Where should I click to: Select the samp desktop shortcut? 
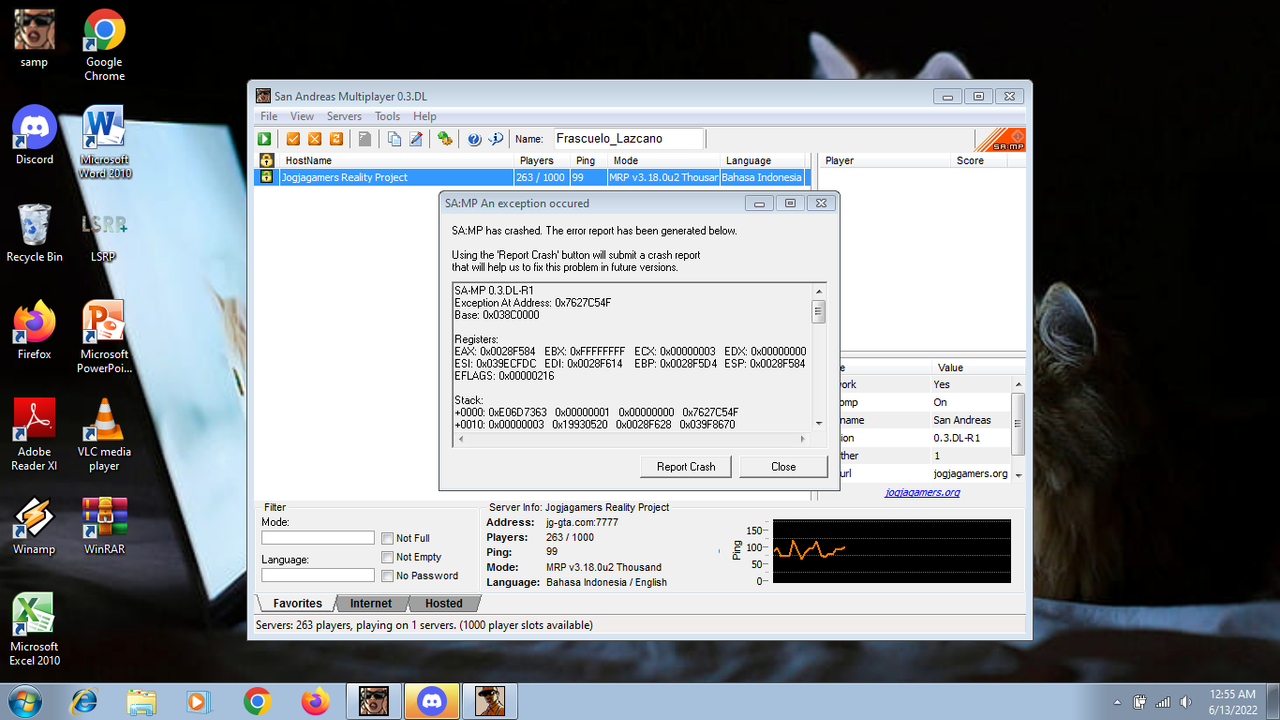tap(34, 40)
